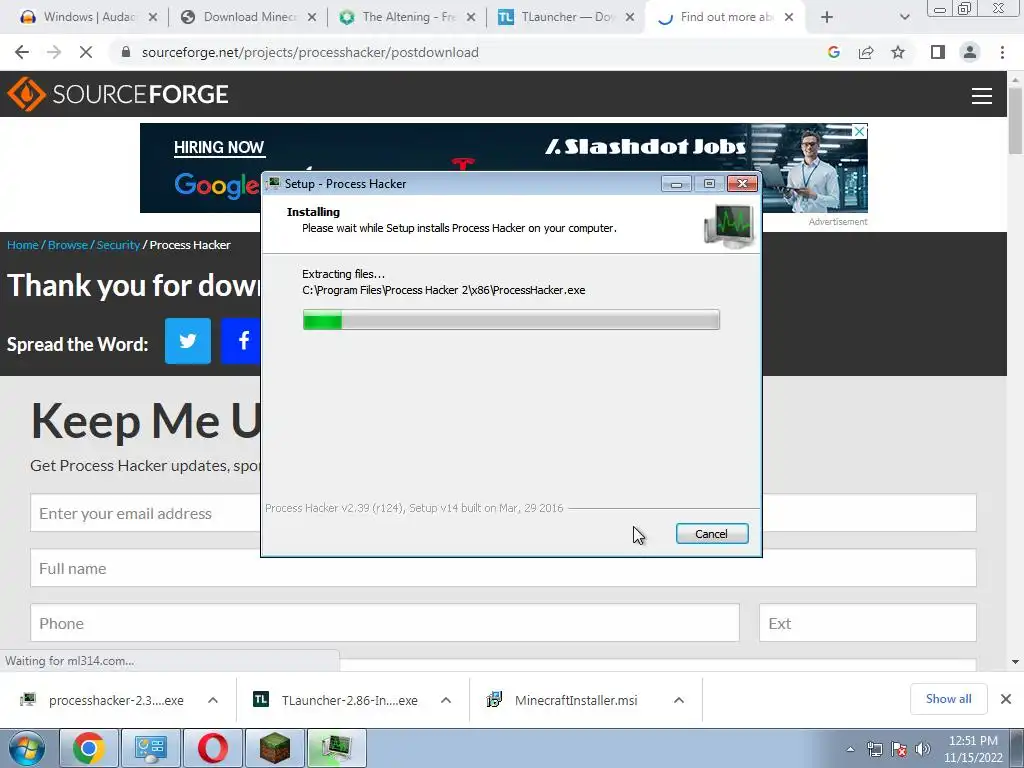Toggle Chrome side panel icon
This screenshot has height=768, width=1024.
pos(938,52)
